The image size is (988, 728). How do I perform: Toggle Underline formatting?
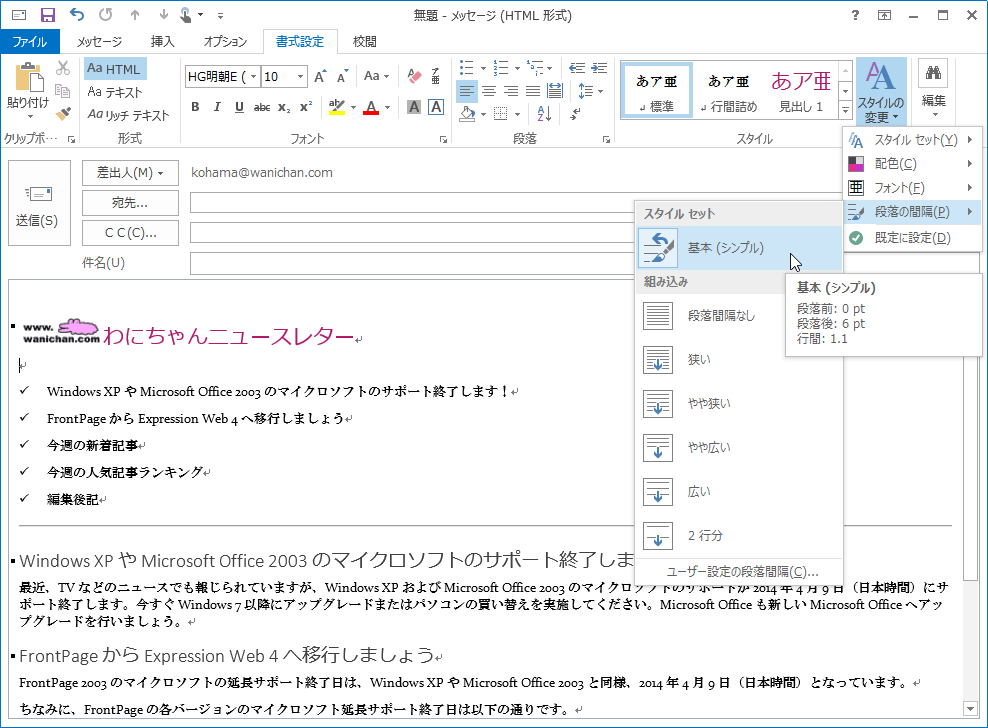click(239, 107)
